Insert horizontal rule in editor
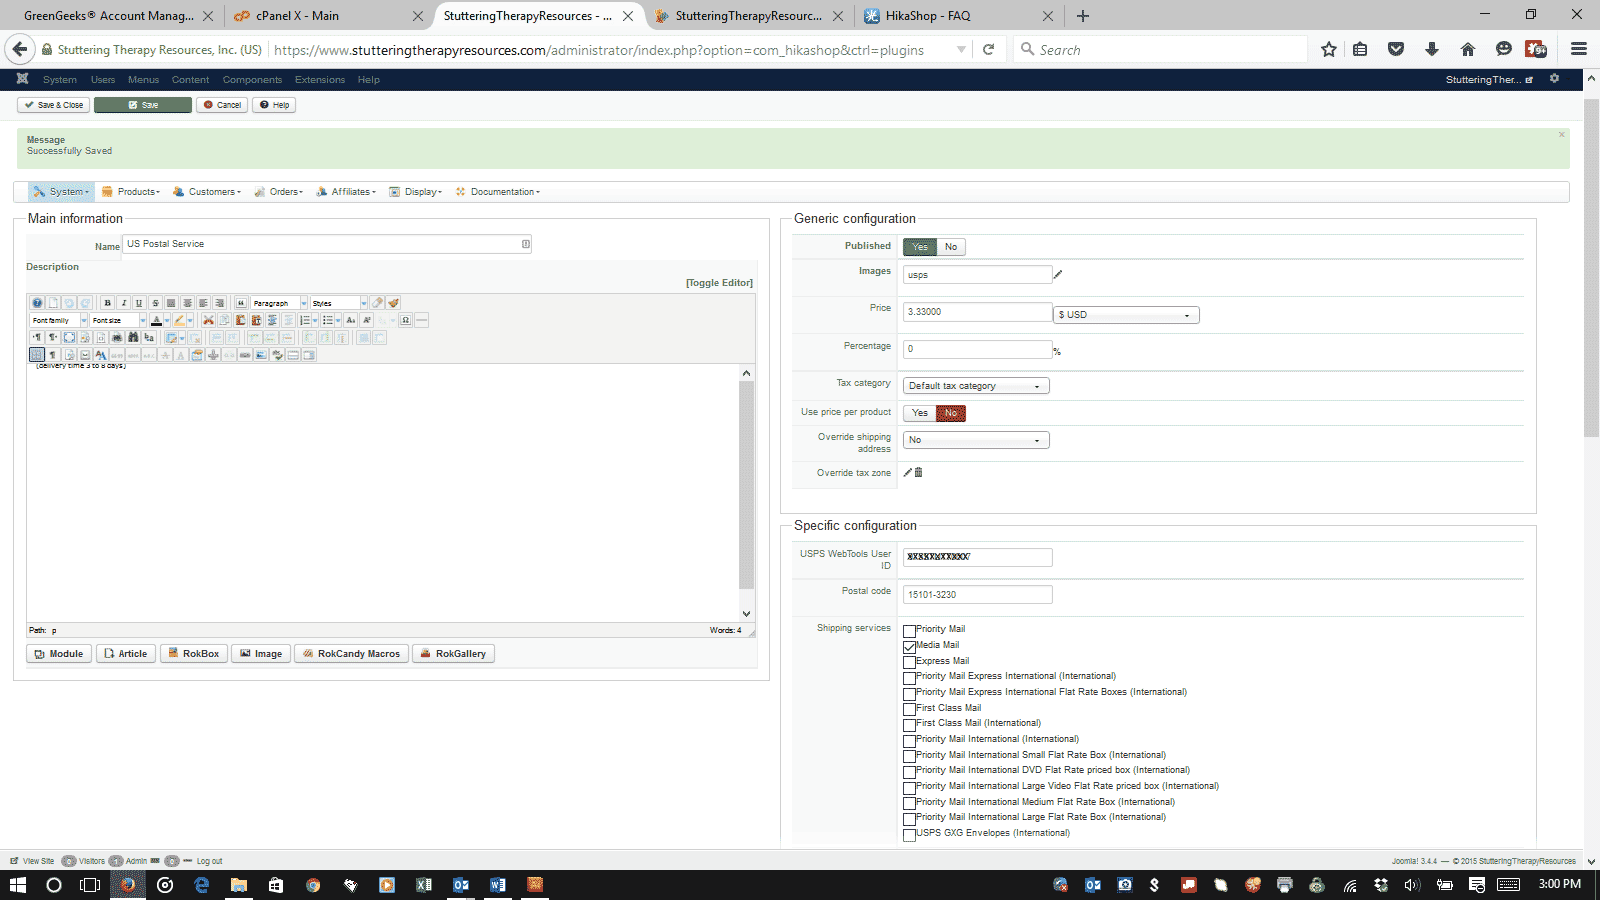Viewport: 1600px width, 900px height. [421, 320]
